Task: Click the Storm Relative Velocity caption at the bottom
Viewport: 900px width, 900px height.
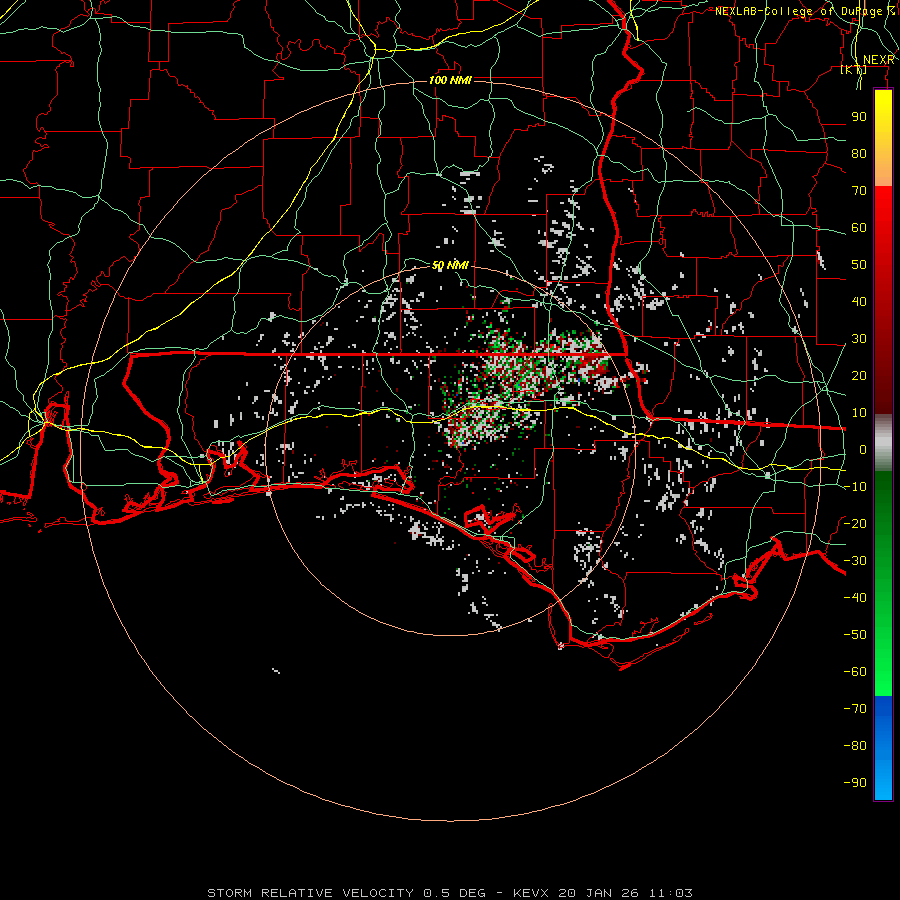Action: 450,893
